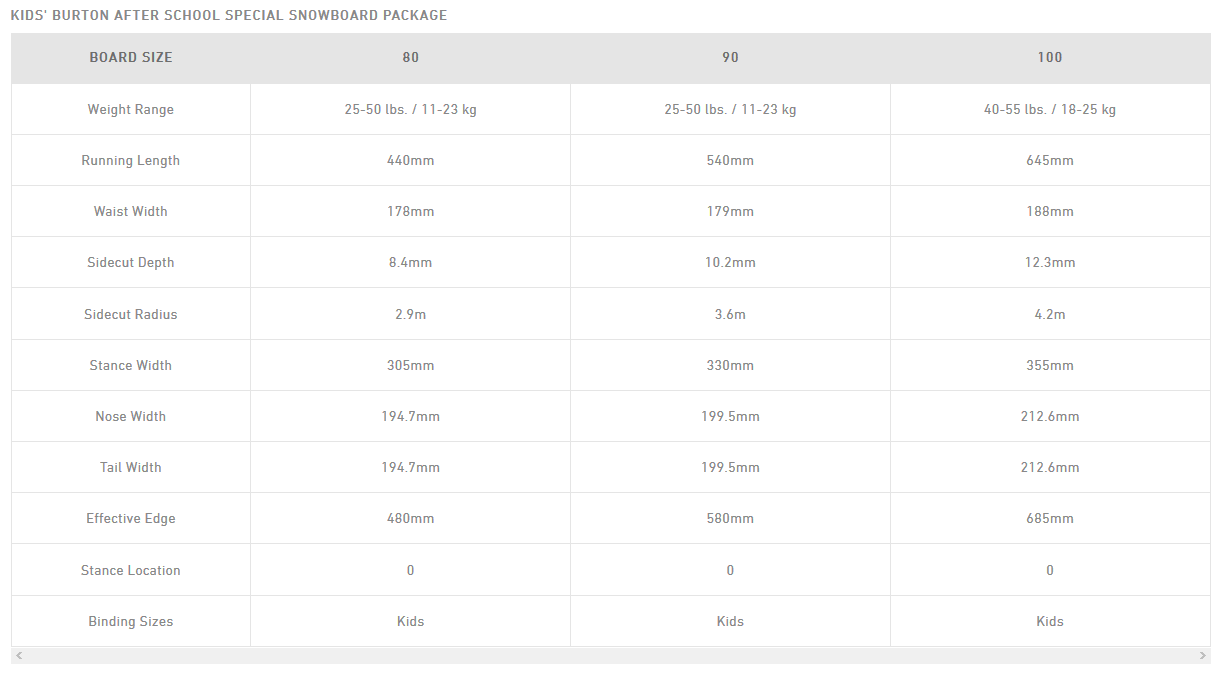Click the horizontal scrollbar track
Viewport: 1220px width, 673px height.
pos(611,656)
